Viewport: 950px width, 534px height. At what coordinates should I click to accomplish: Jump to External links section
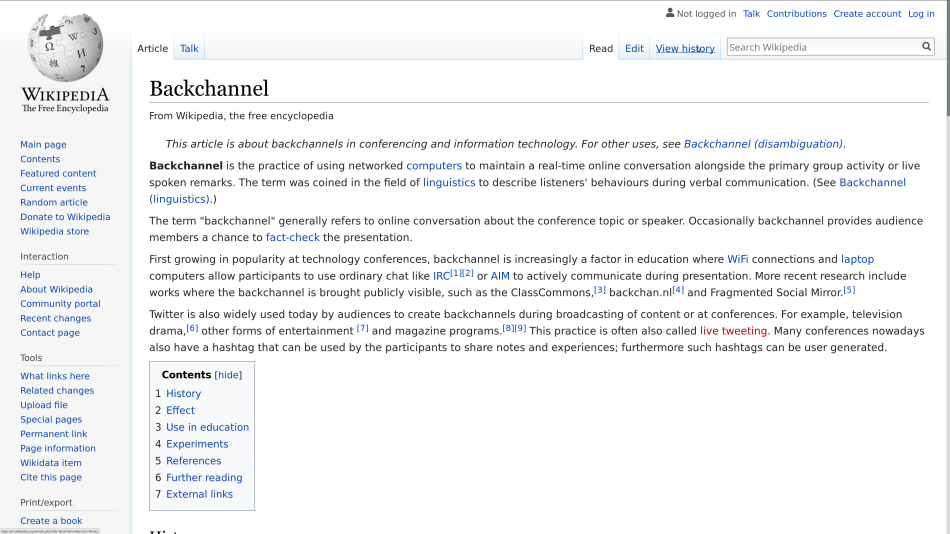click(x=199, y=495)
